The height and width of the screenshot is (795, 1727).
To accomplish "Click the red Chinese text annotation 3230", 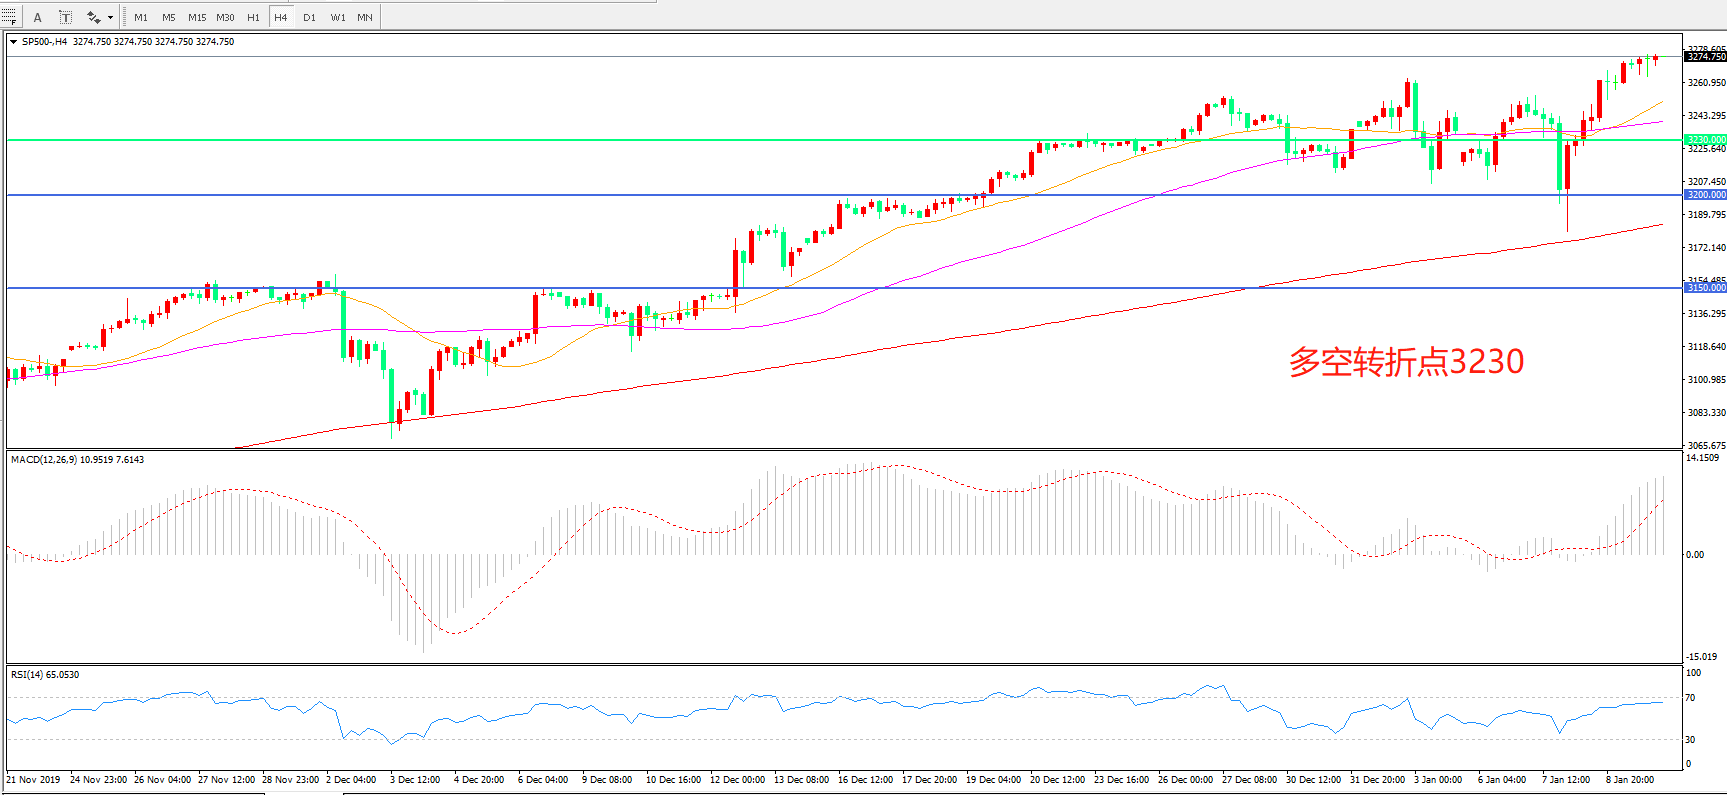I will (1406, 361).
